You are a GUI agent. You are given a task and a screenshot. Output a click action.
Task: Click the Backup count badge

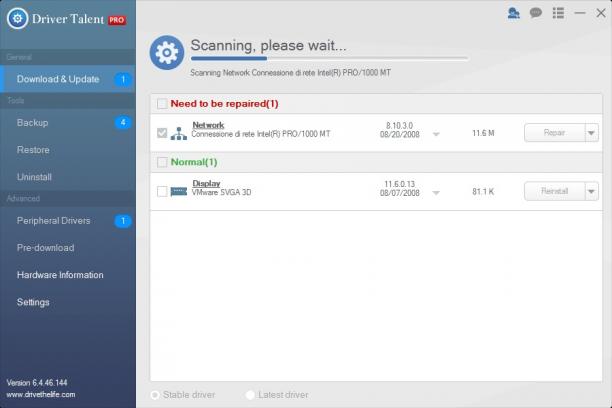[123, 123]
